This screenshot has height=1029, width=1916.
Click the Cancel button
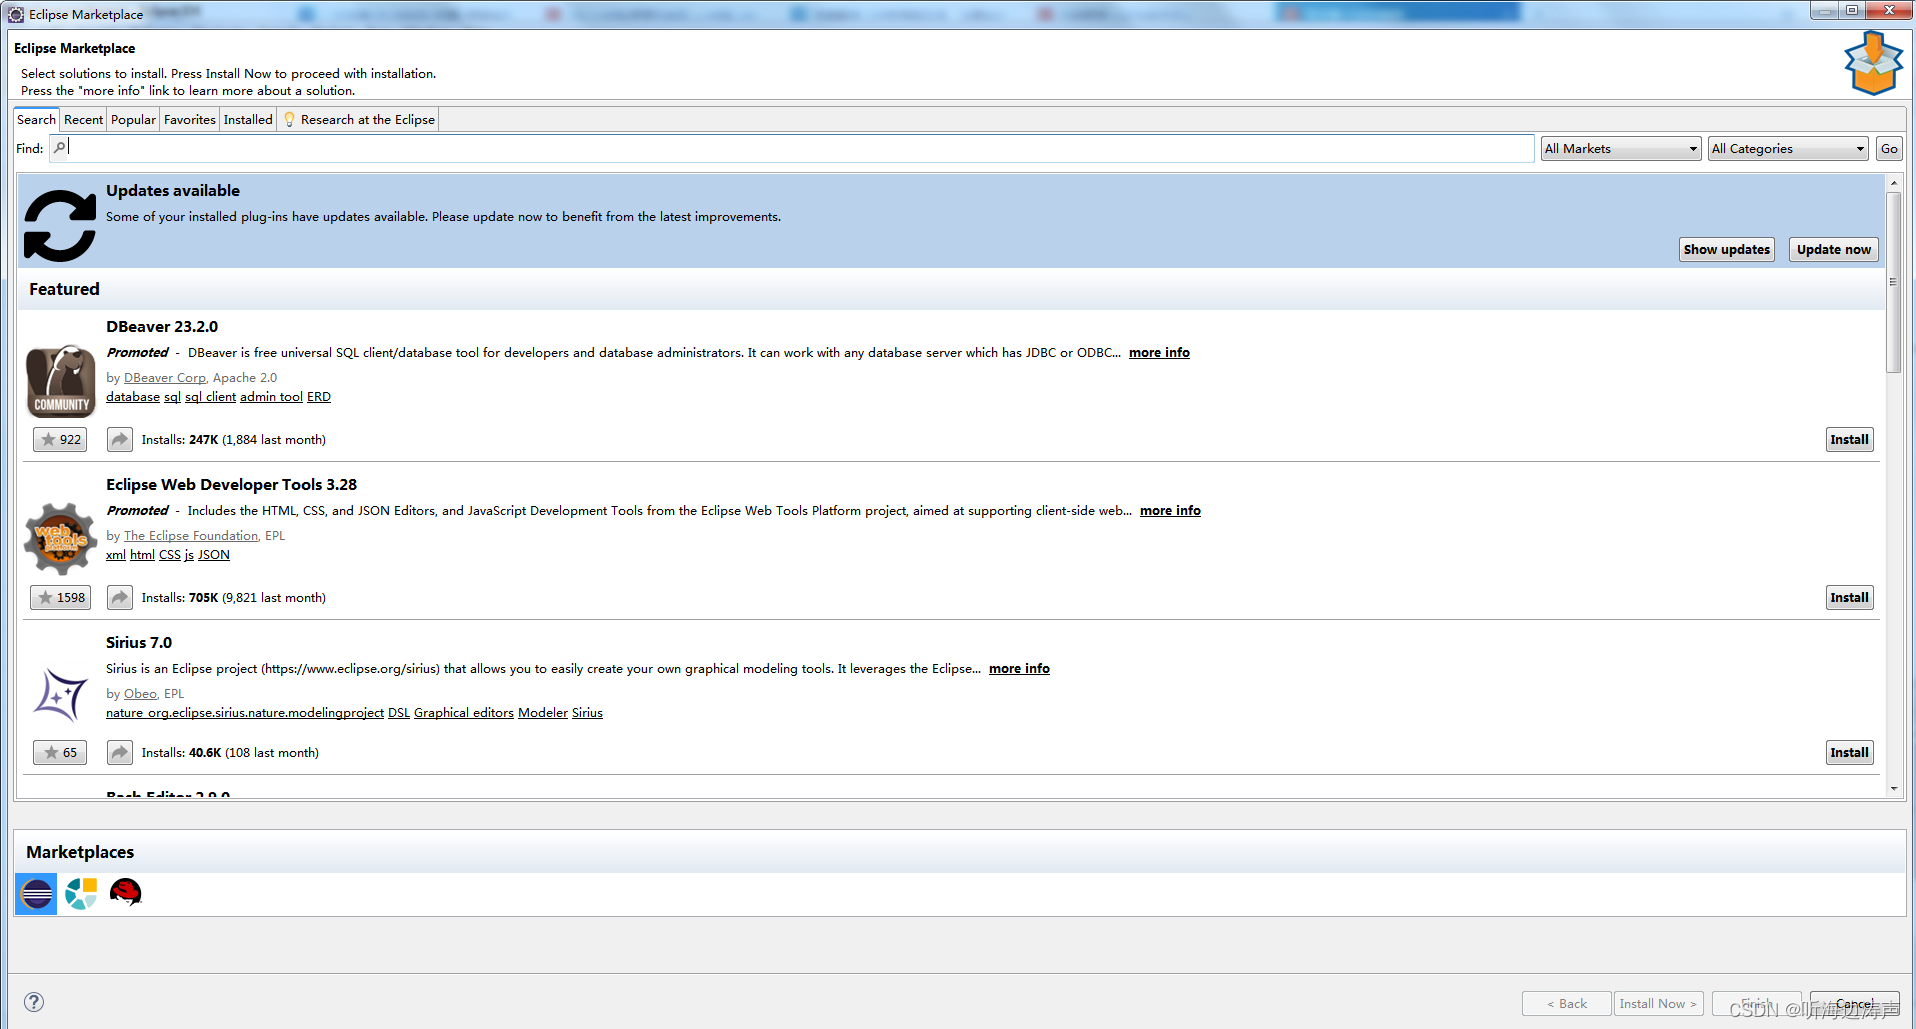[1854, 1003]
